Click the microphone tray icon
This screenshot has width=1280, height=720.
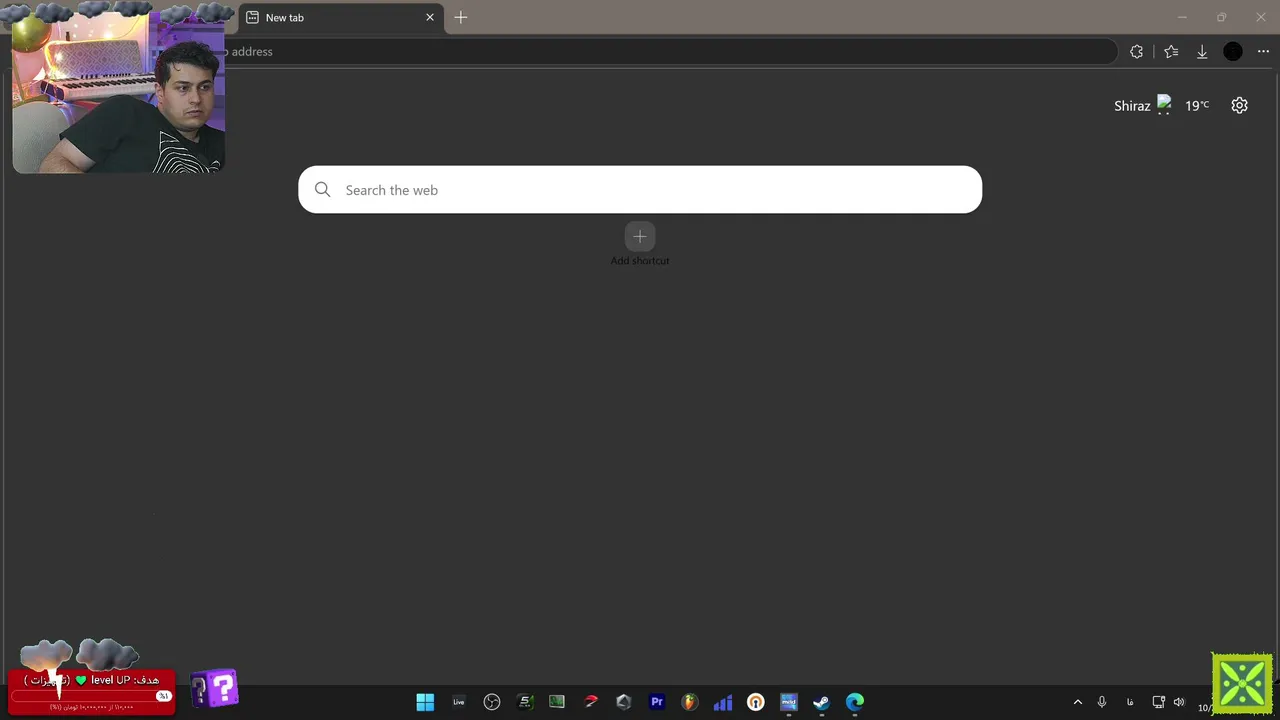[x=1102, y=702]
